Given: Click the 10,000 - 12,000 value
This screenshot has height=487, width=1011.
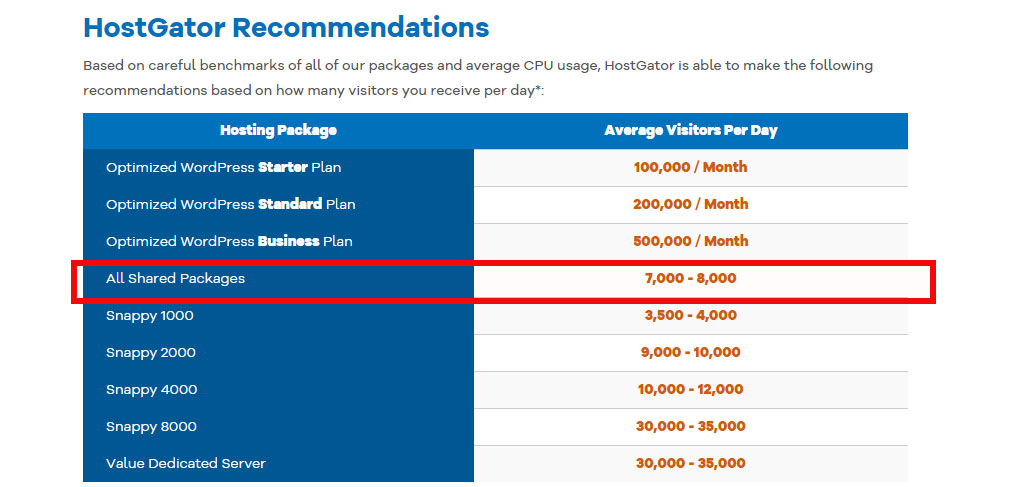Looking at the screenshot, I should 691,390.
